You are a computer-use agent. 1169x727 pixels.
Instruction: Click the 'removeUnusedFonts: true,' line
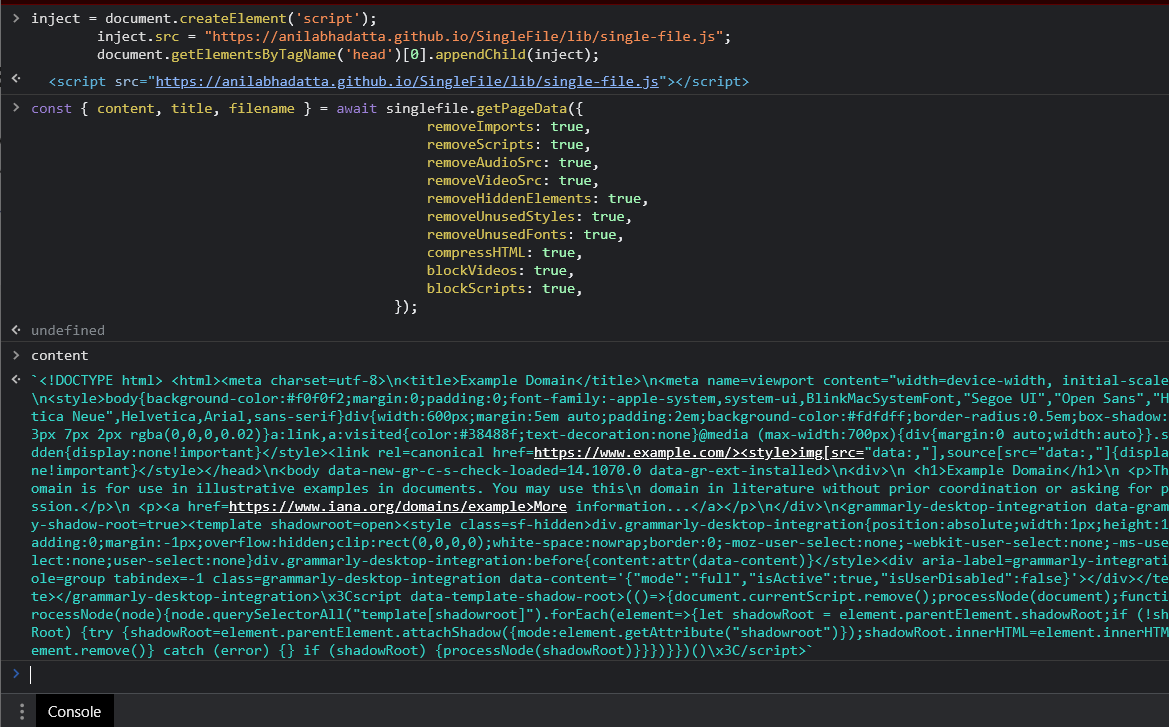coord(525,235)
